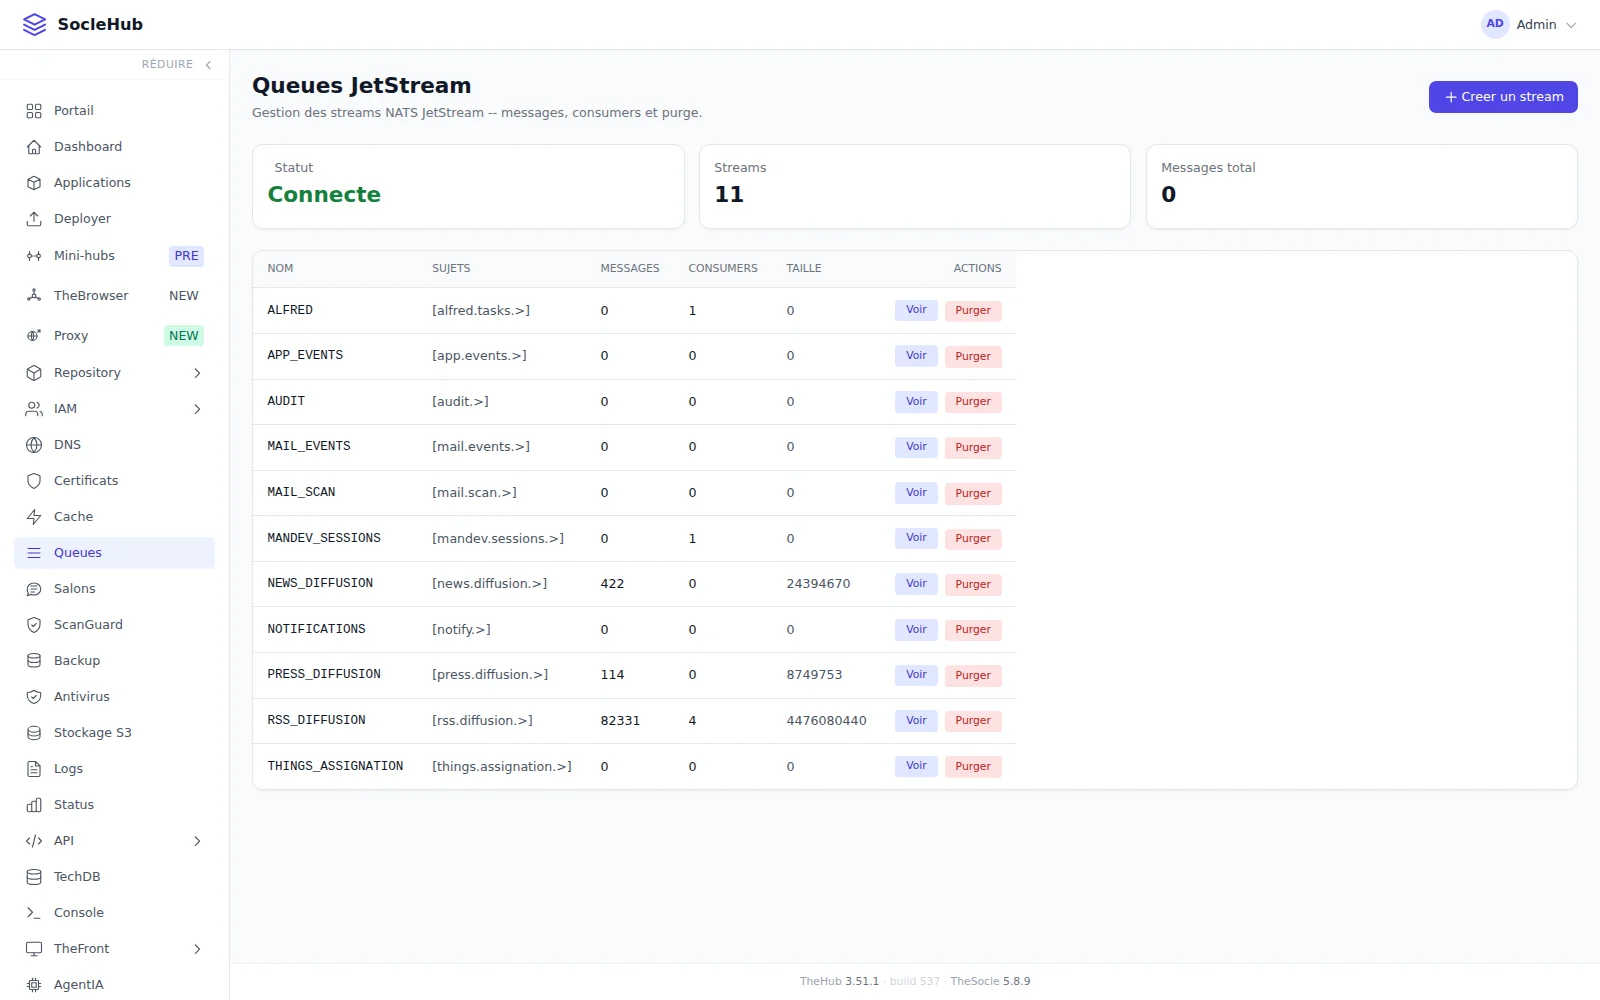The width and height of the screenshot is (1600, 1000).
Task: Click the Cache lightning icon
Action: 34,517
